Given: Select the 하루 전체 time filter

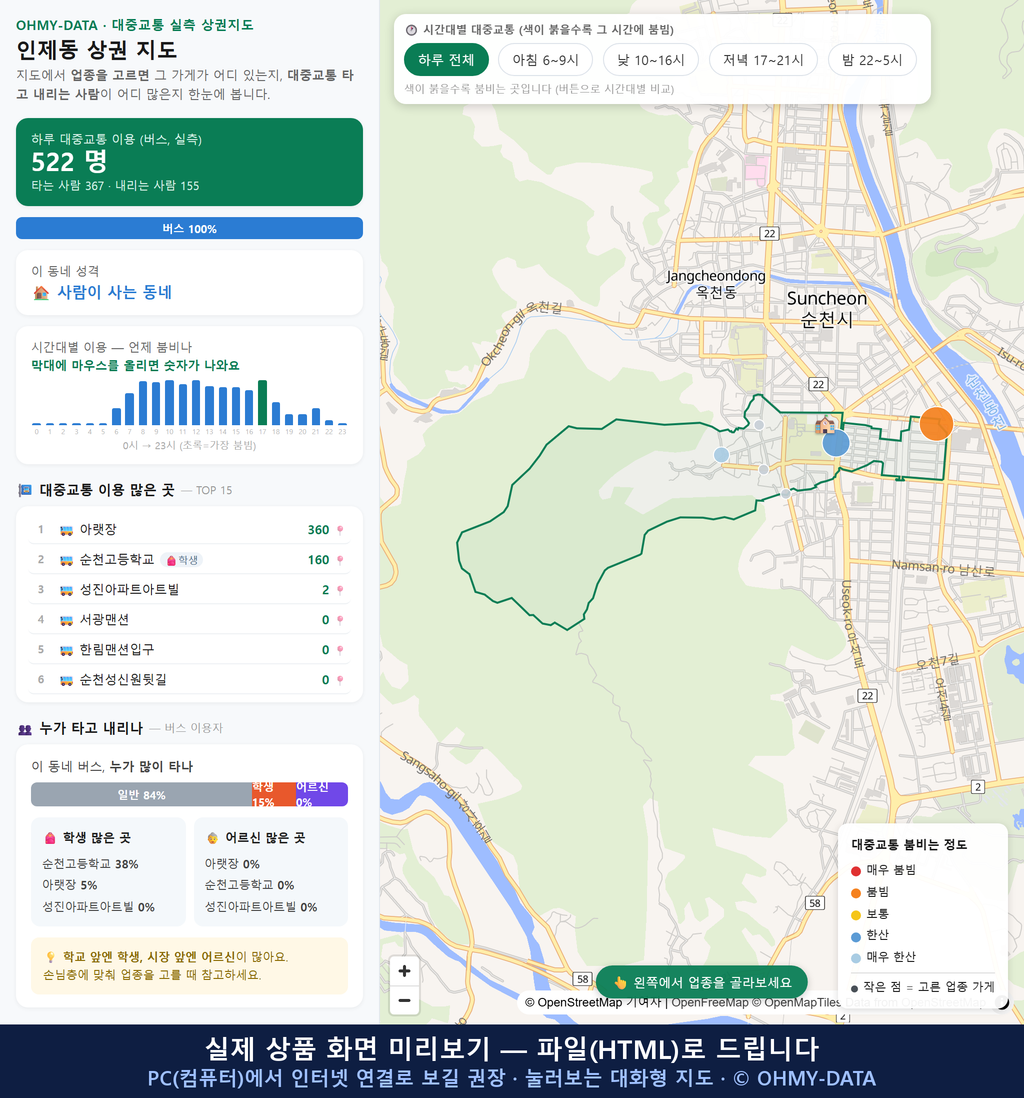Looking at the screenshot, I should point(446,60).
